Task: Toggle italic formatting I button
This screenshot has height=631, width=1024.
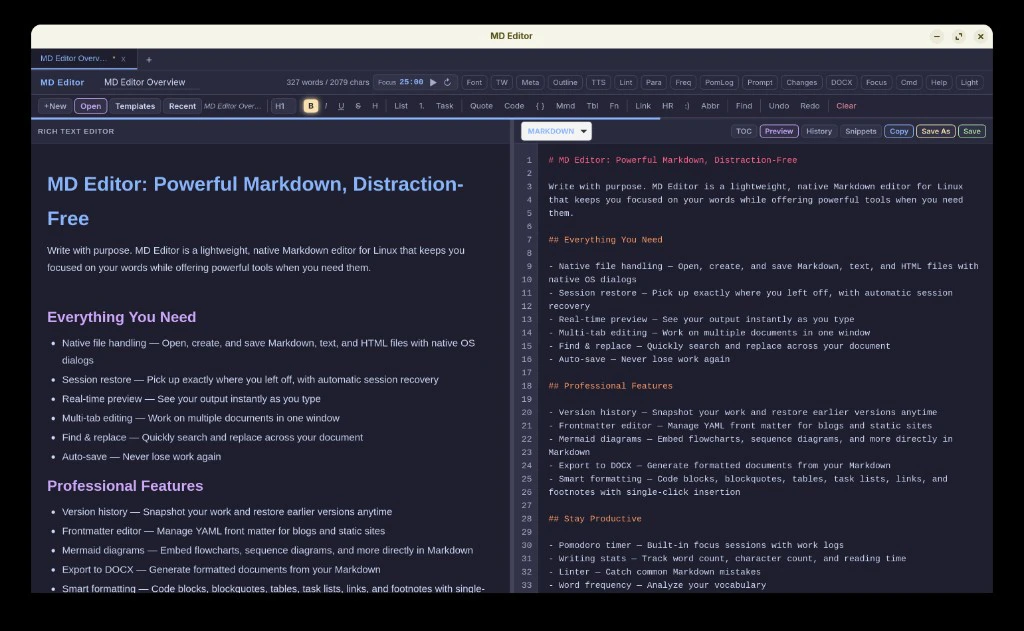Action: (x=326, y=106)
